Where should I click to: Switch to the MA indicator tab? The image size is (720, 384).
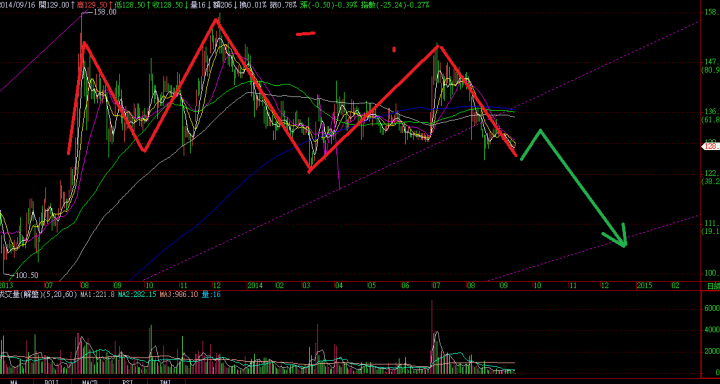click(x=14, y=382)
